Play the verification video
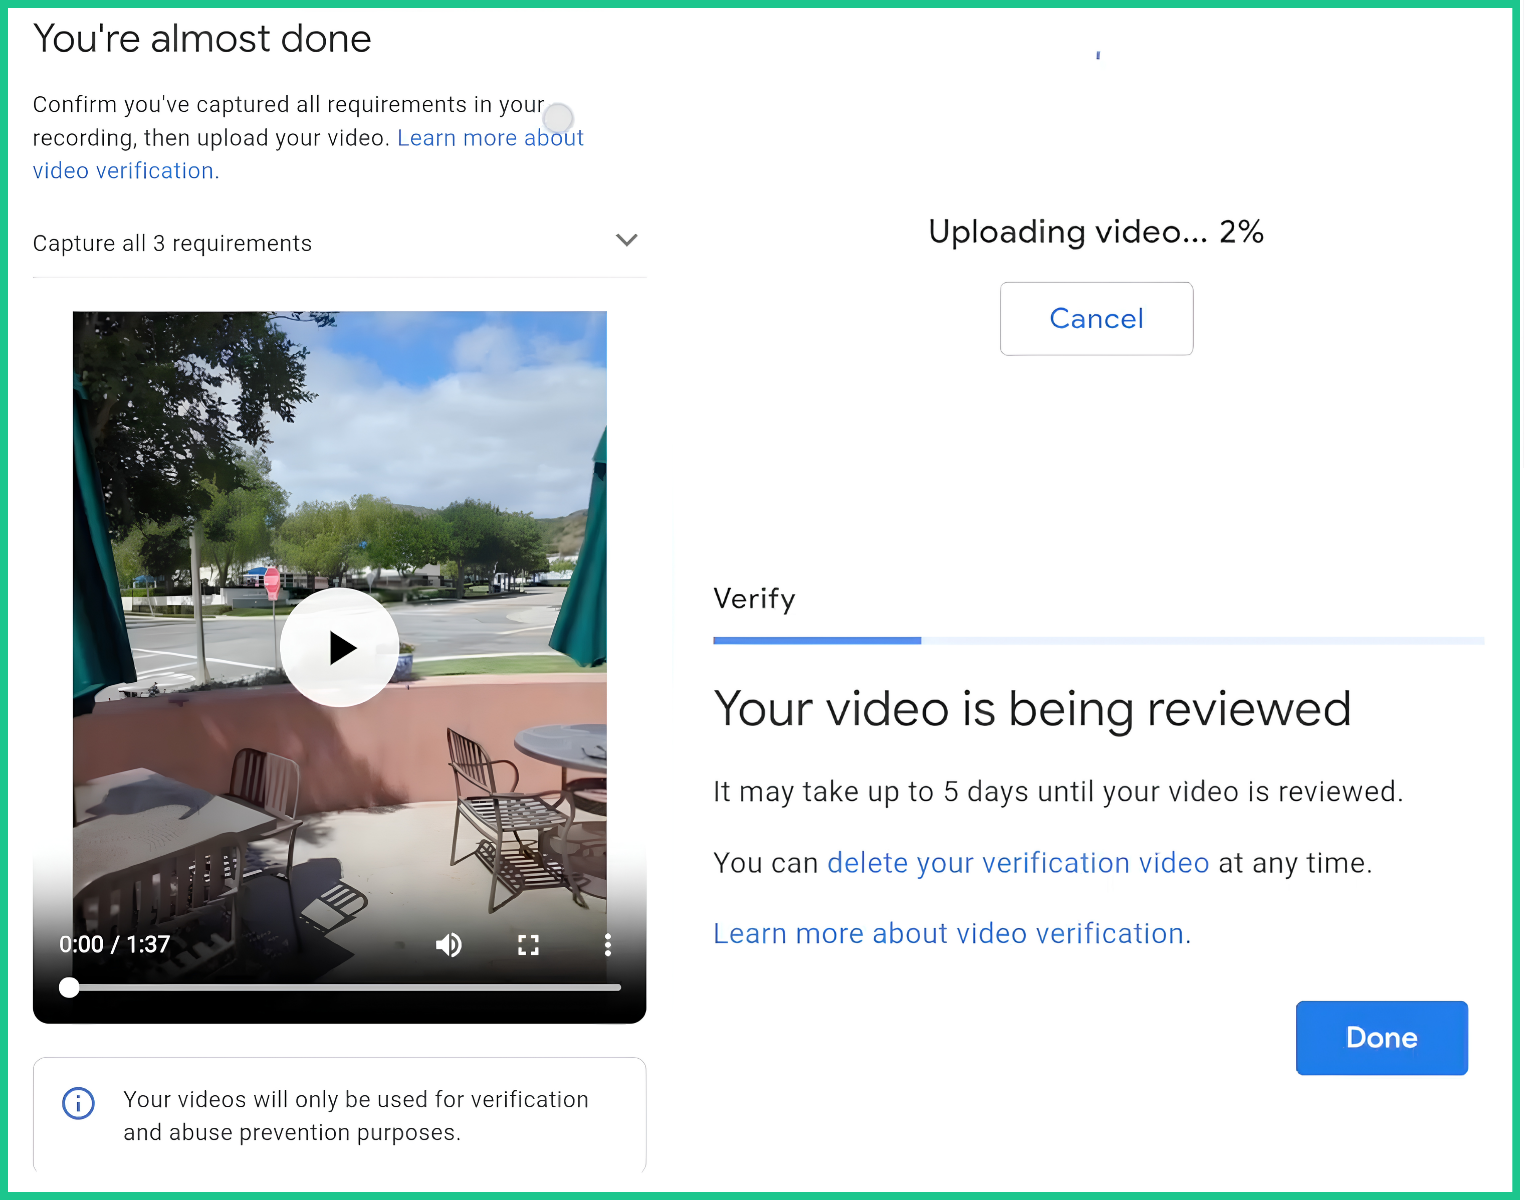This screenshot has width=1524, height=1200. tap(340, 648)
